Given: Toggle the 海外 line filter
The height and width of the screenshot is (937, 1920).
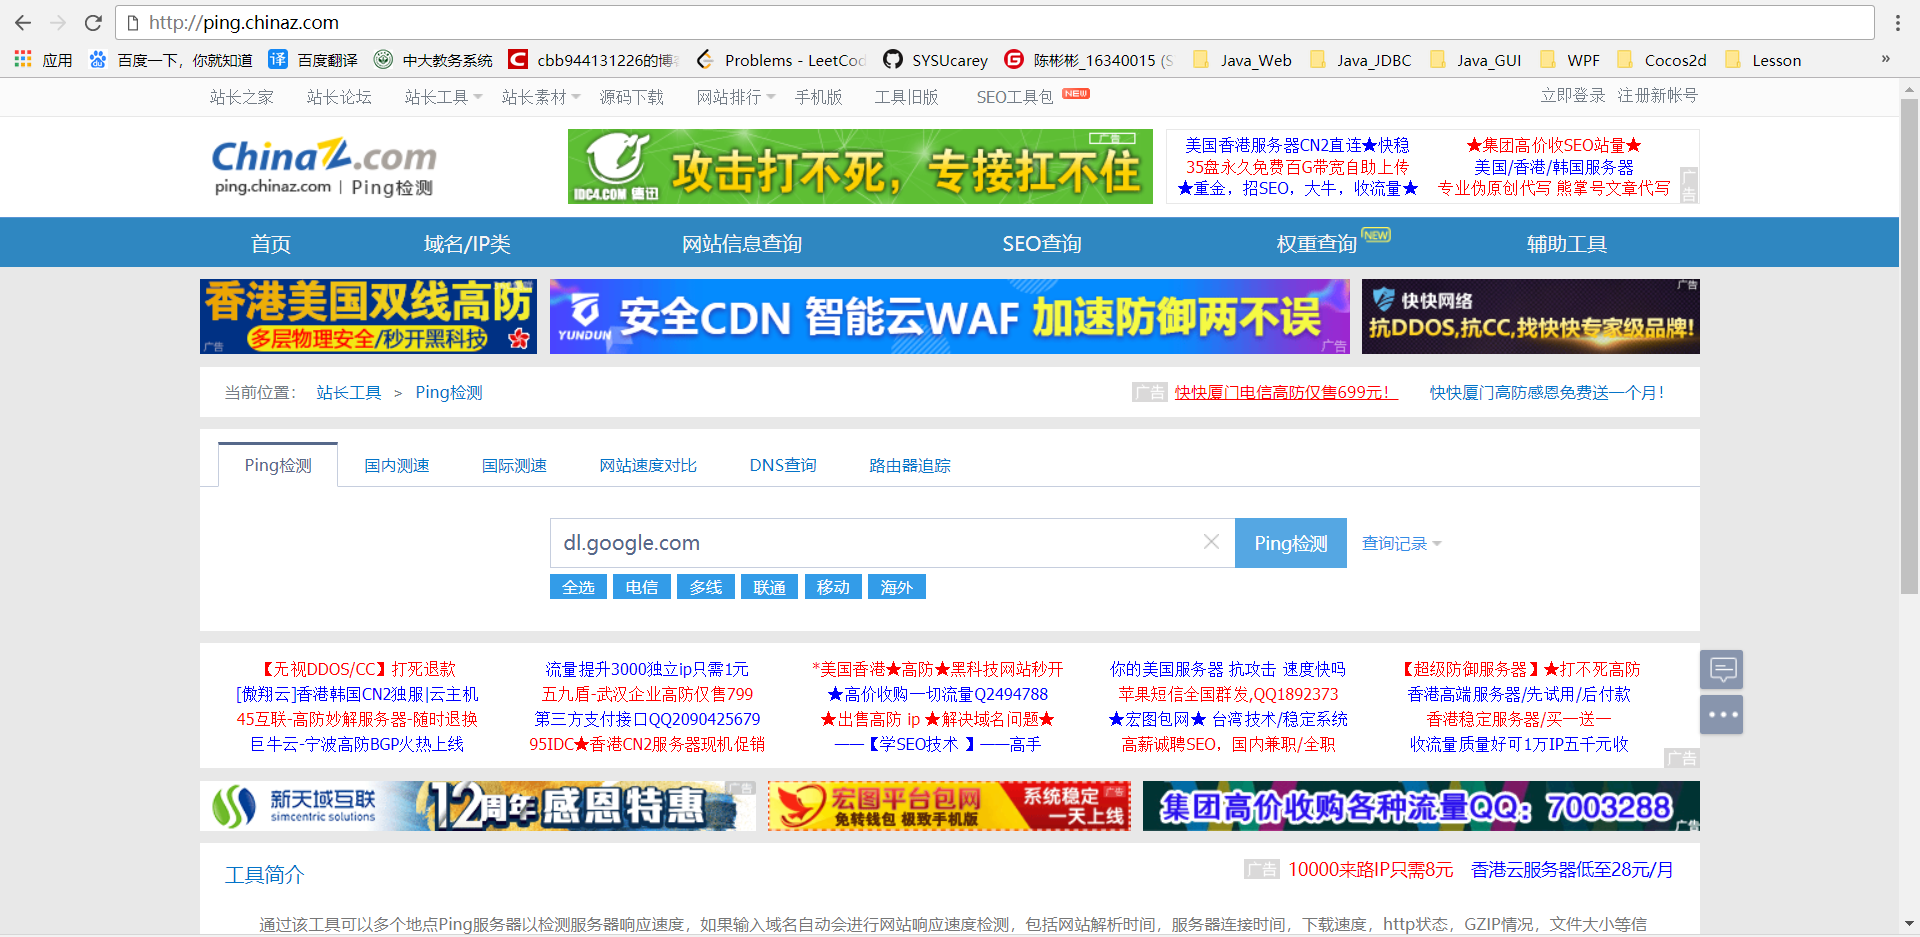Looking at the screenshot, I should (897, 587).
